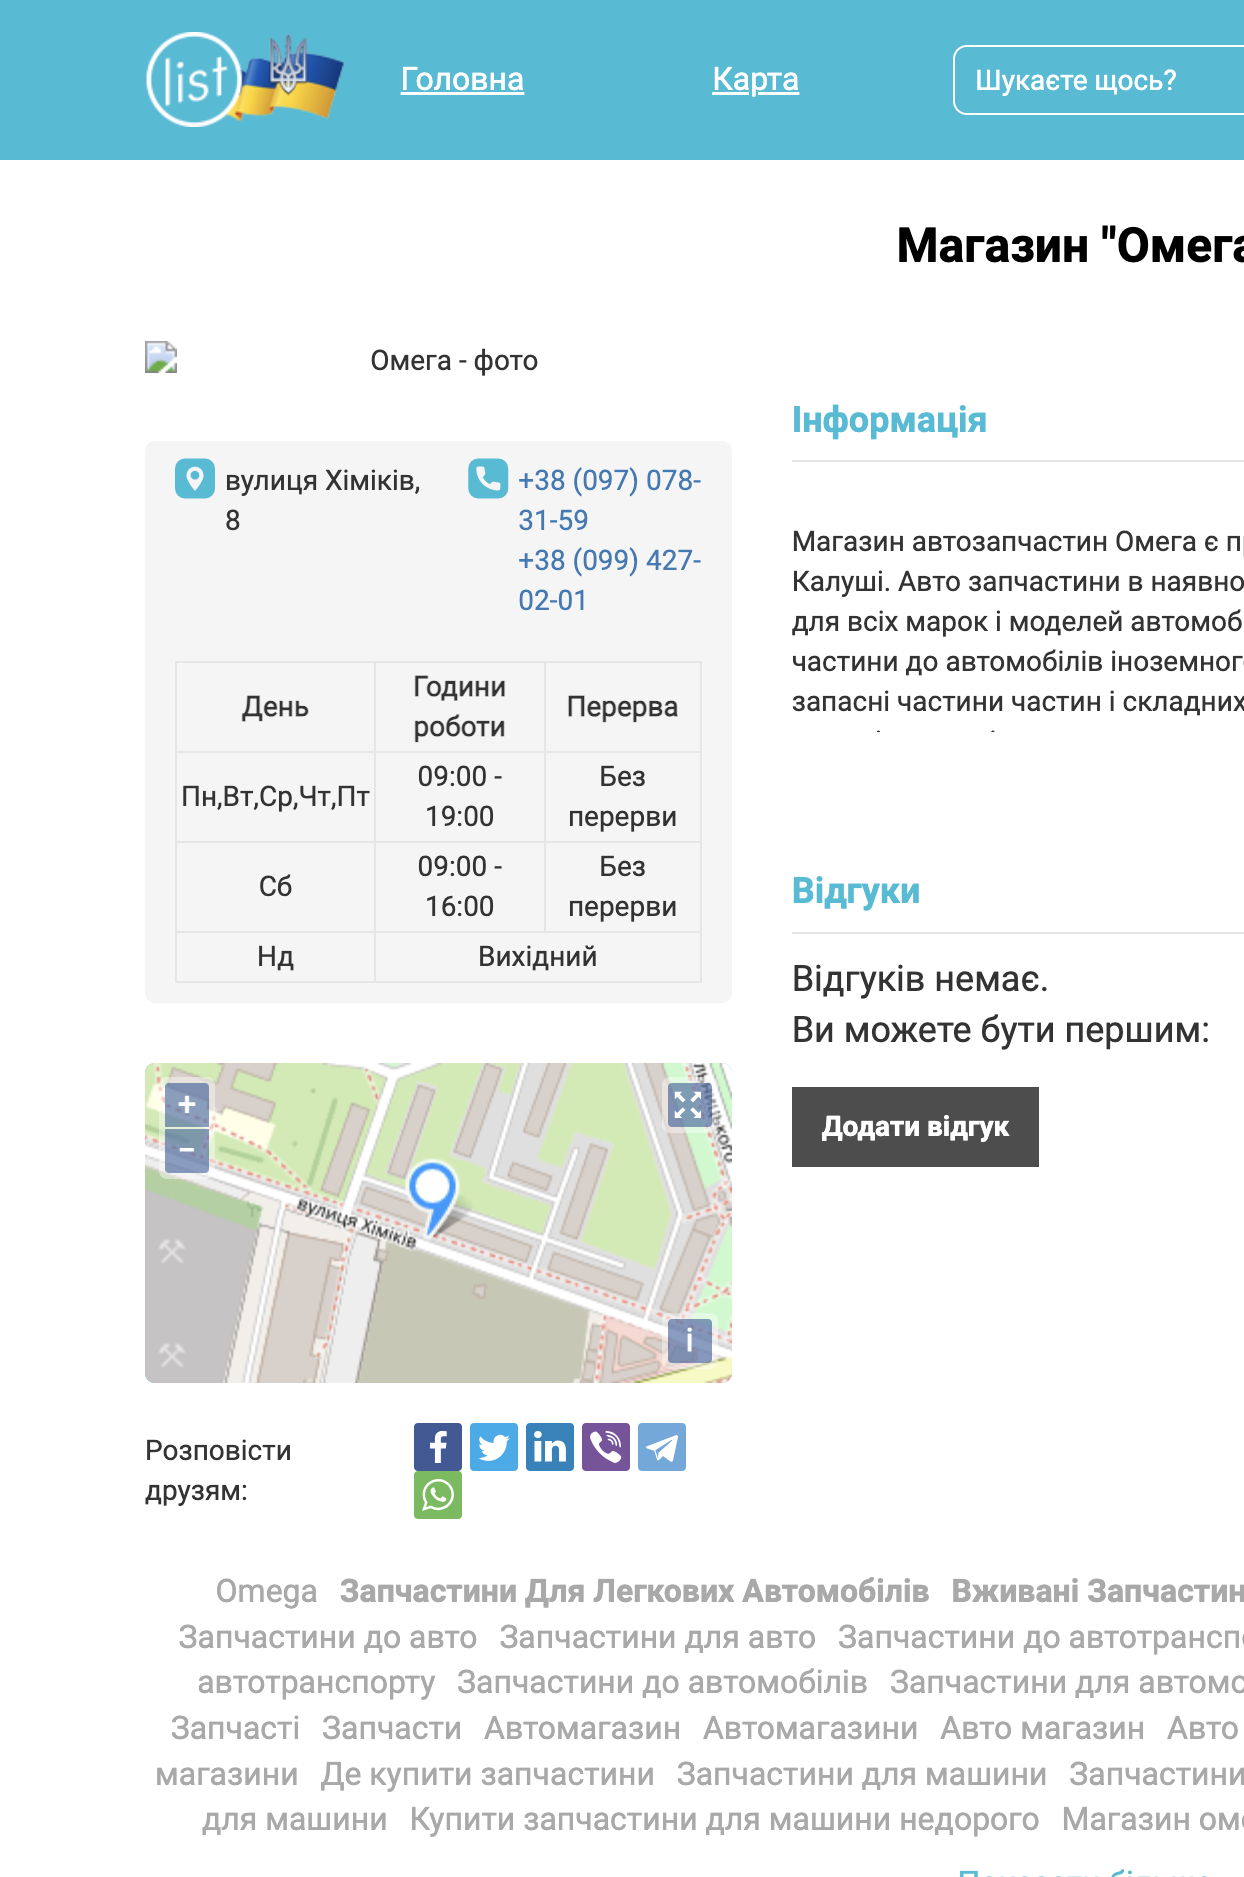Click the Інформація section heading
The width and height of the screenshot is (1244, 1877).
[x=889, y=420]
